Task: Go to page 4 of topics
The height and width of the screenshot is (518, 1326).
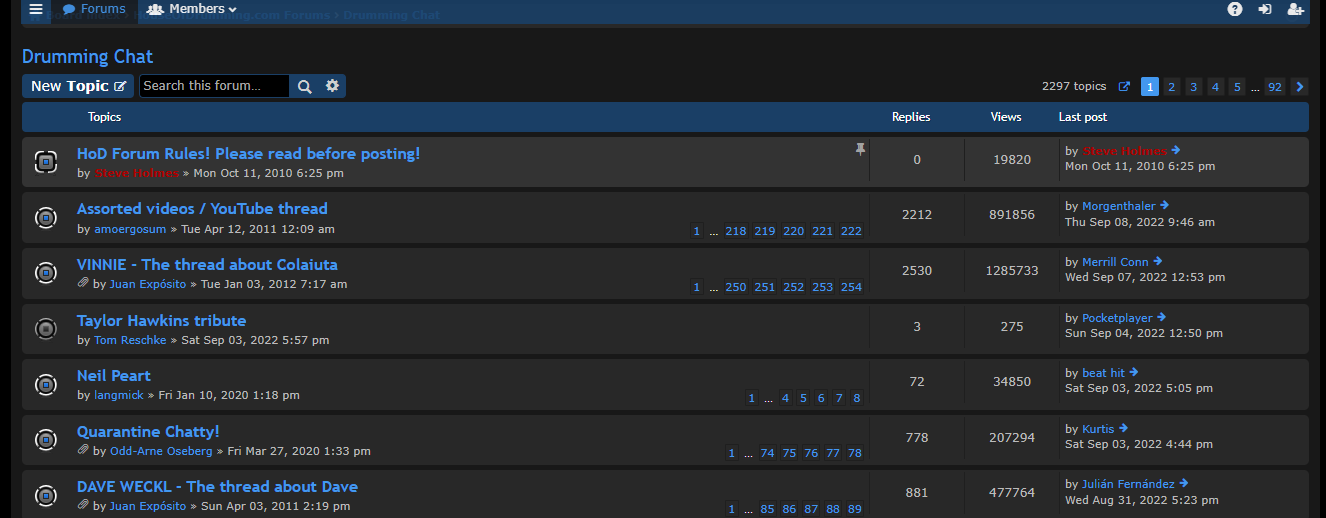Action: pyautogui.click(x=1215, y=87)
